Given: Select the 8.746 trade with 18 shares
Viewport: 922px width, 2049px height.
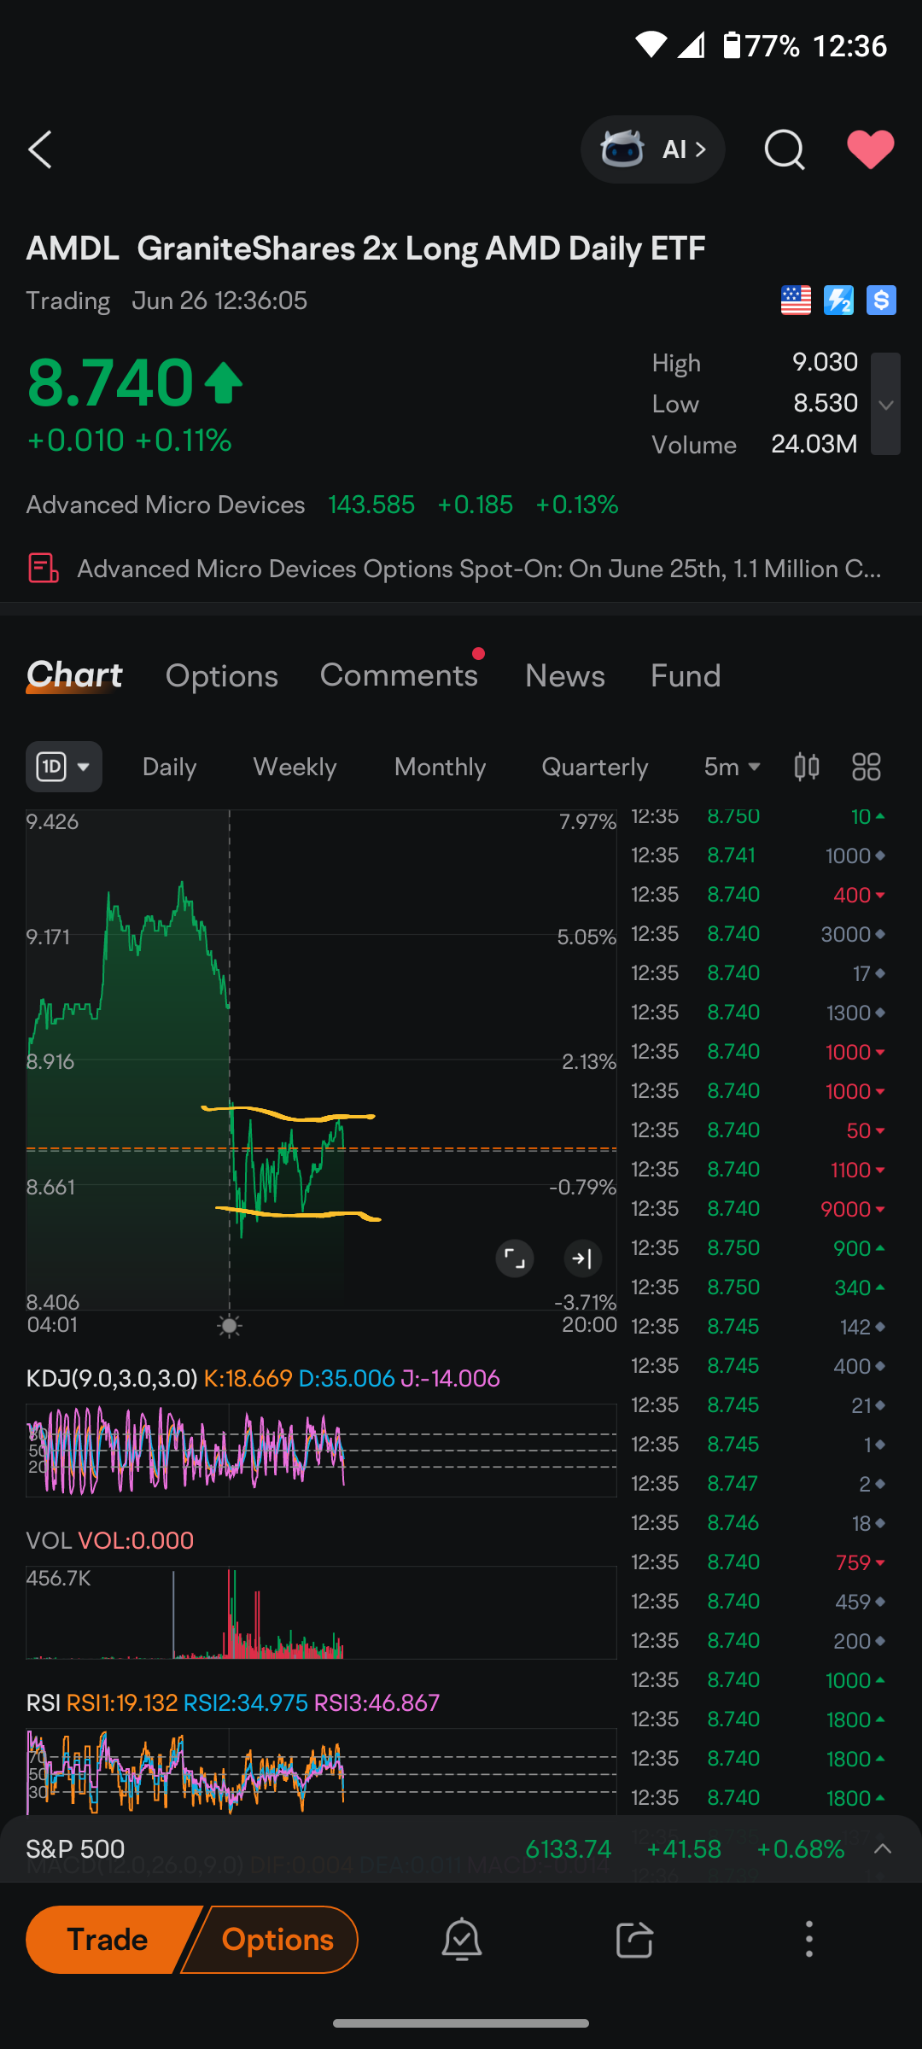Looking at the screenshot, I should coord(759,1523).
